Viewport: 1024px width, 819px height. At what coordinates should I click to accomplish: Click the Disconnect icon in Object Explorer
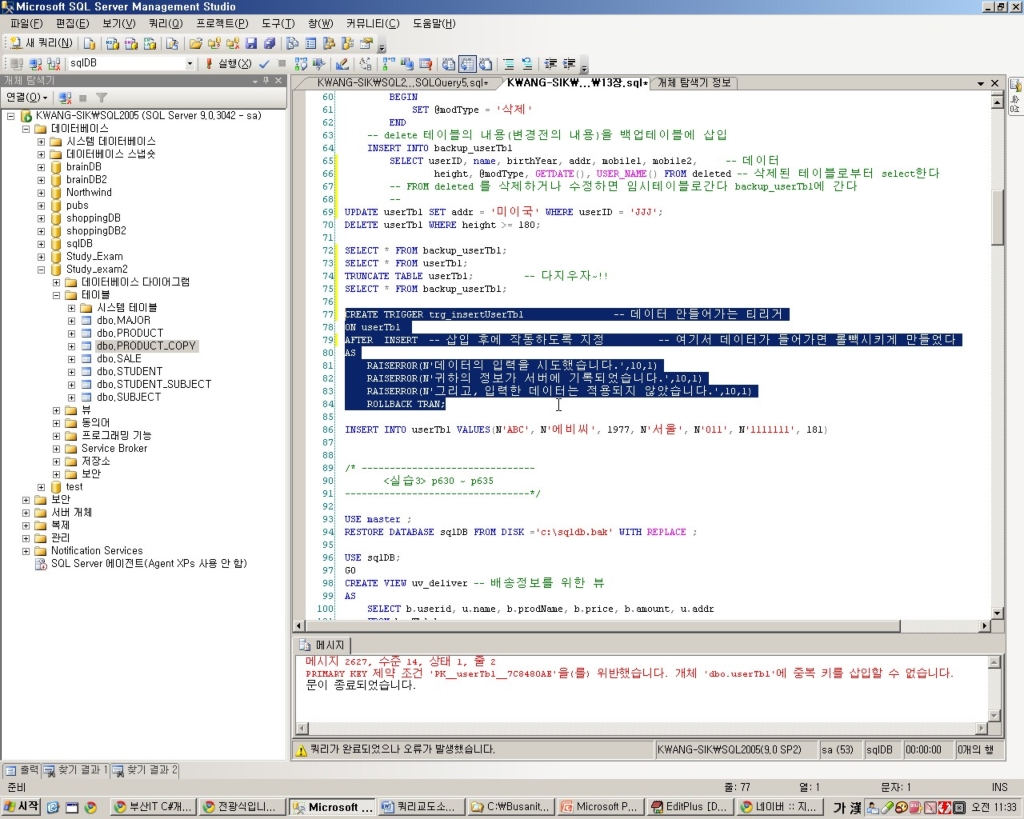tap(65, 97)
